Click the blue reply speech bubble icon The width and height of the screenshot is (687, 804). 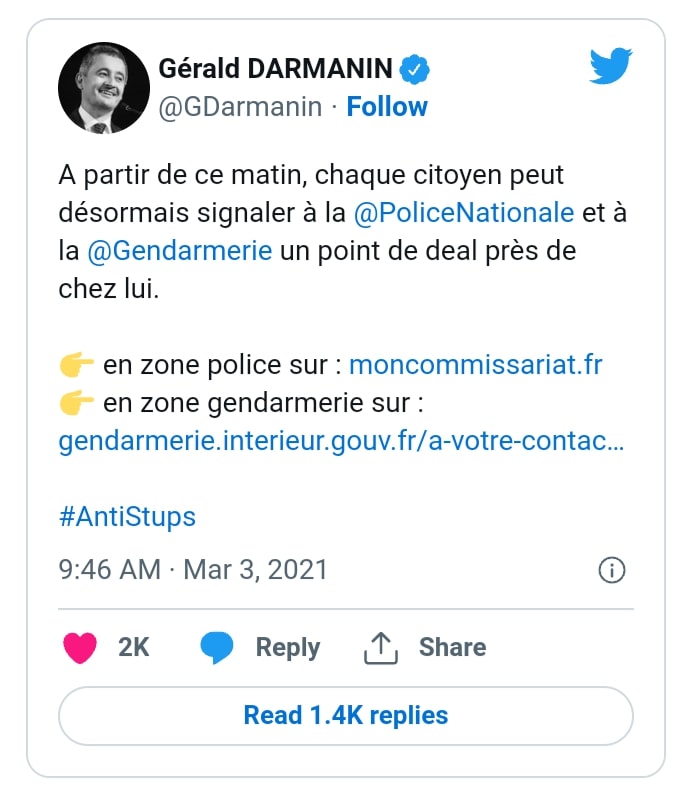tap(216, 647)
